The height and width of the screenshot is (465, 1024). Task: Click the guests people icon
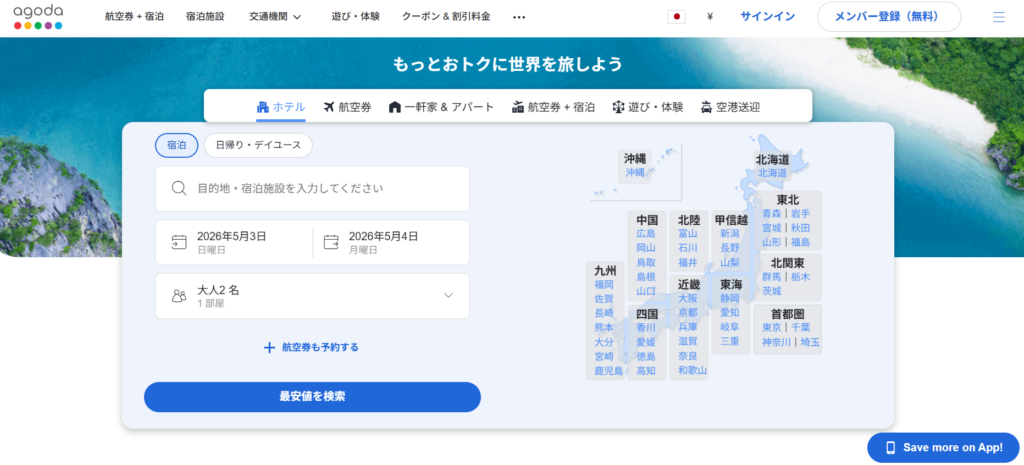click(x=179, y=296)
